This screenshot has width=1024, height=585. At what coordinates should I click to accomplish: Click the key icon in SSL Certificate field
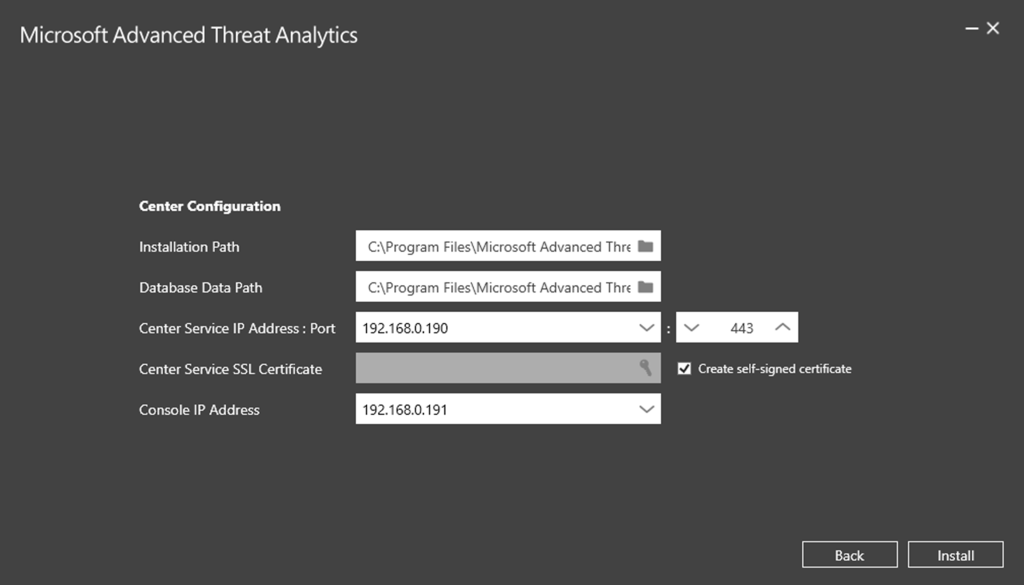pos(646,368)
